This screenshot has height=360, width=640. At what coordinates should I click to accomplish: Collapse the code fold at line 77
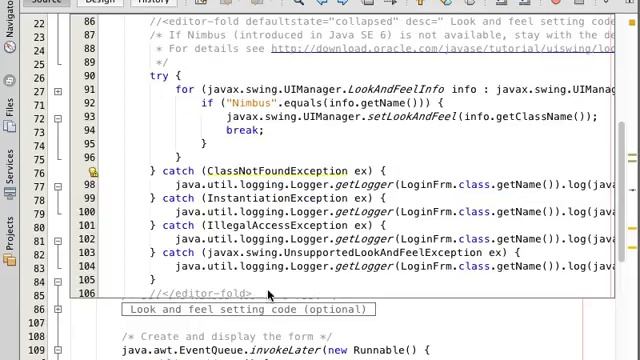58,187
